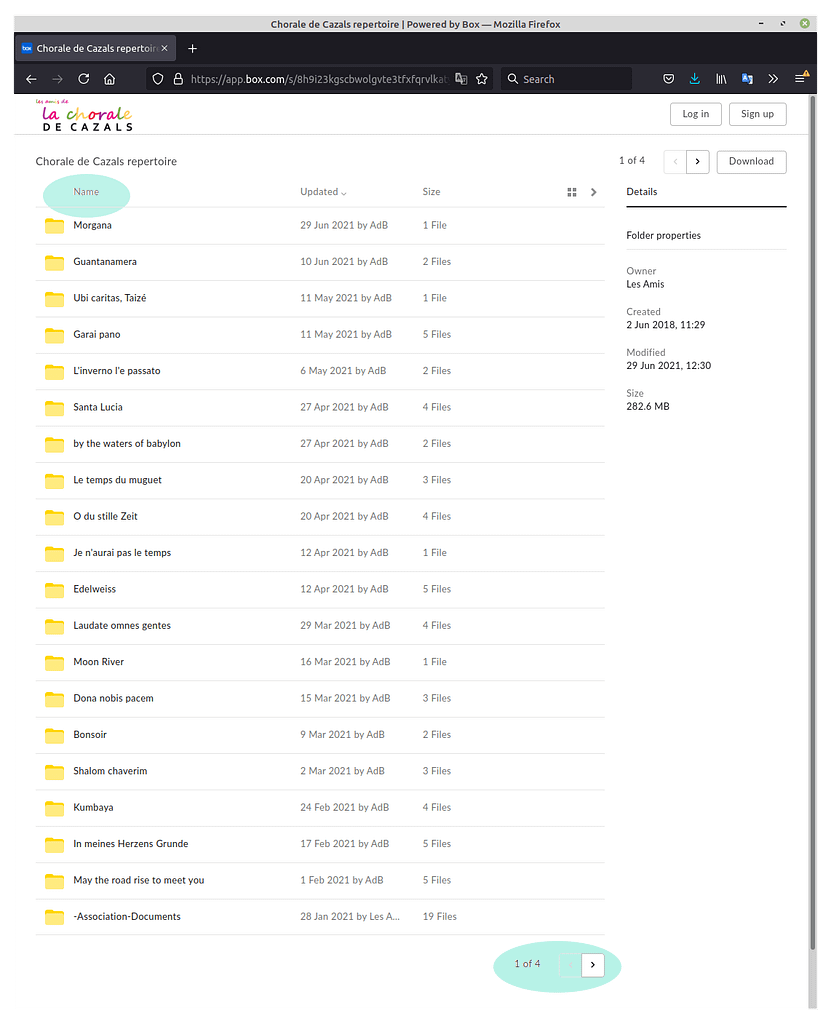Open the Firefox application menu

pyautogui.click(x=800, y=79)
